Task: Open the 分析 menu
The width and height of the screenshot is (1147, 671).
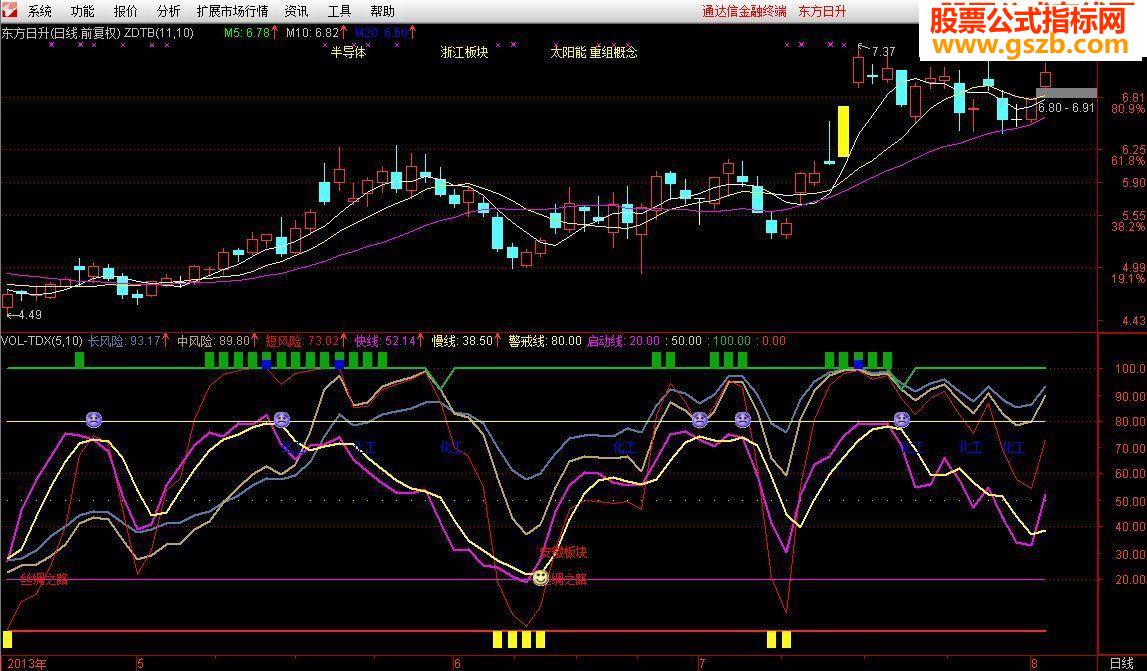Action: click(x=168, y=11)
